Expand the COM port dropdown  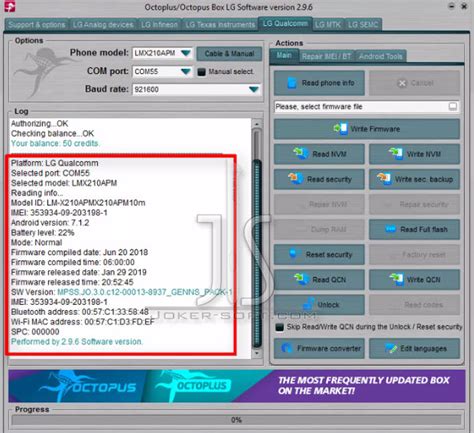pyautogui.click(x=186, y=71)
